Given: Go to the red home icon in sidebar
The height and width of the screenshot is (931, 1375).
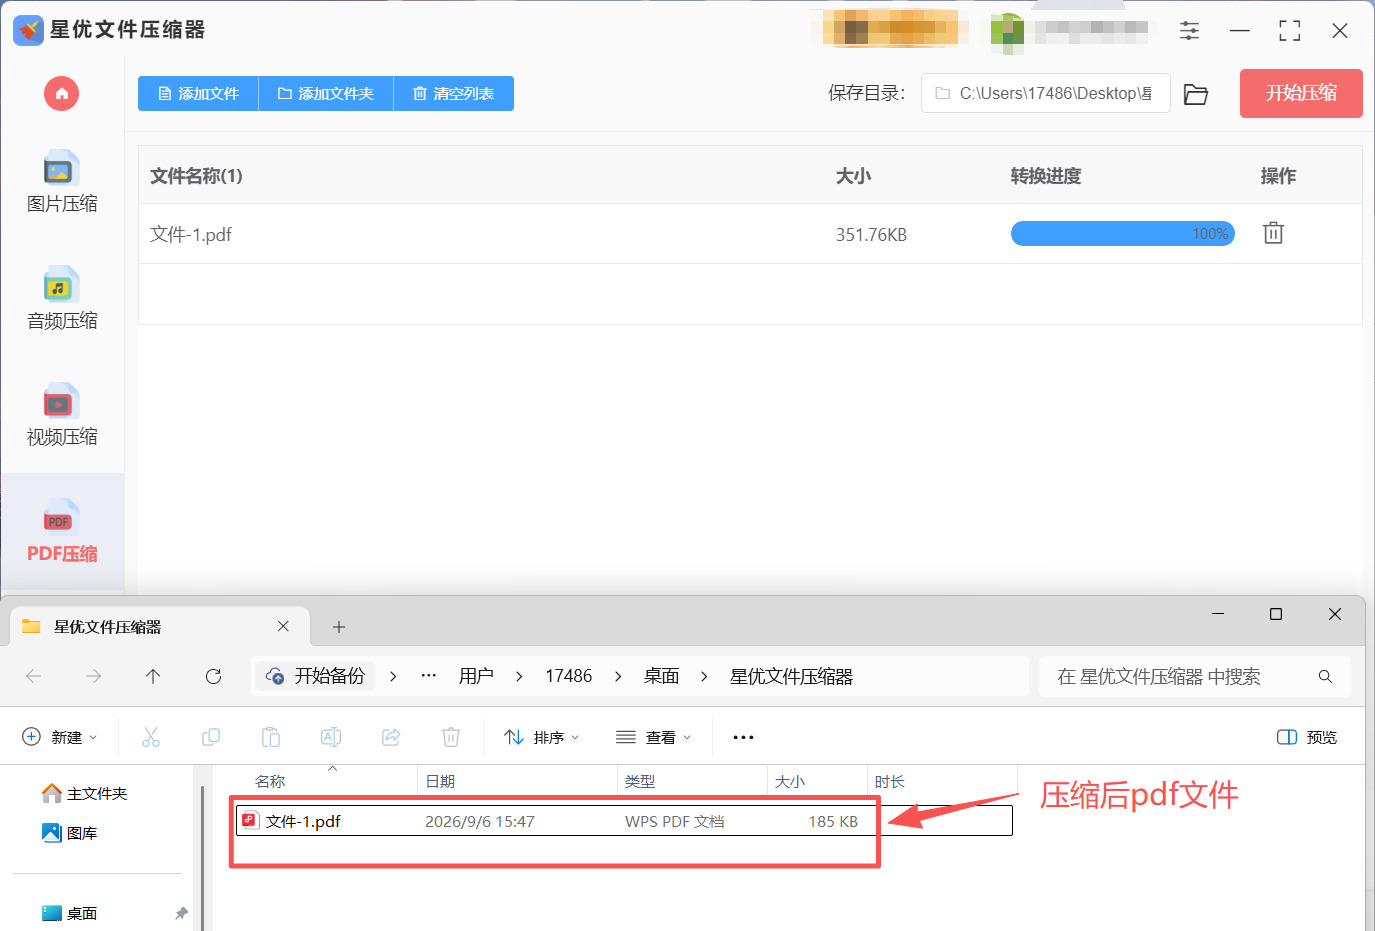Looking at the screenshot, I should [x=61, y=94].
